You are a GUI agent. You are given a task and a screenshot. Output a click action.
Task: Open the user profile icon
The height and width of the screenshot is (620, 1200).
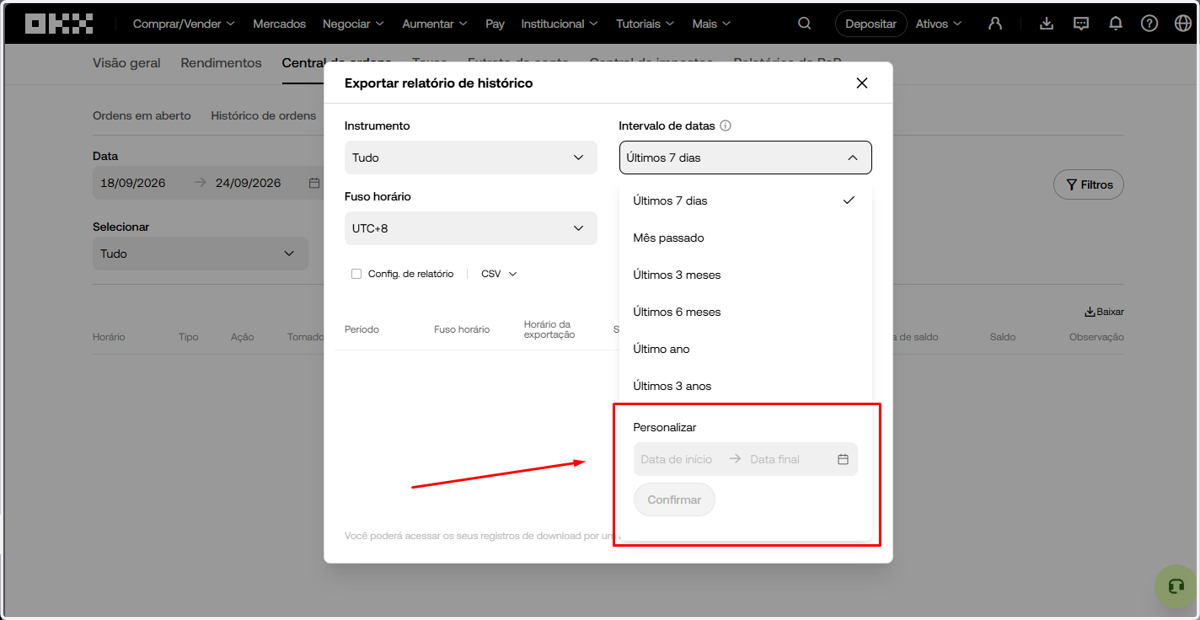[x=994, y=23]
